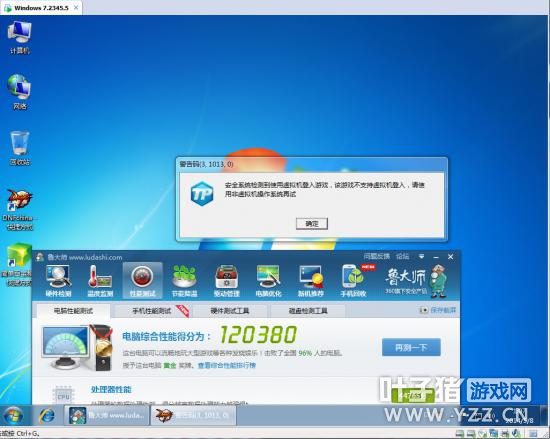The image size is (550, 439).
Task: Minimize the Ludashi window
Action: 436,257
